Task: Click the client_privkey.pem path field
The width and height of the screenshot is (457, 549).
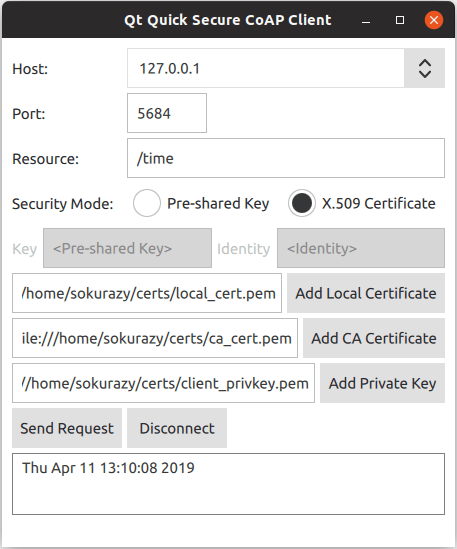Action: tap(163, 383)
